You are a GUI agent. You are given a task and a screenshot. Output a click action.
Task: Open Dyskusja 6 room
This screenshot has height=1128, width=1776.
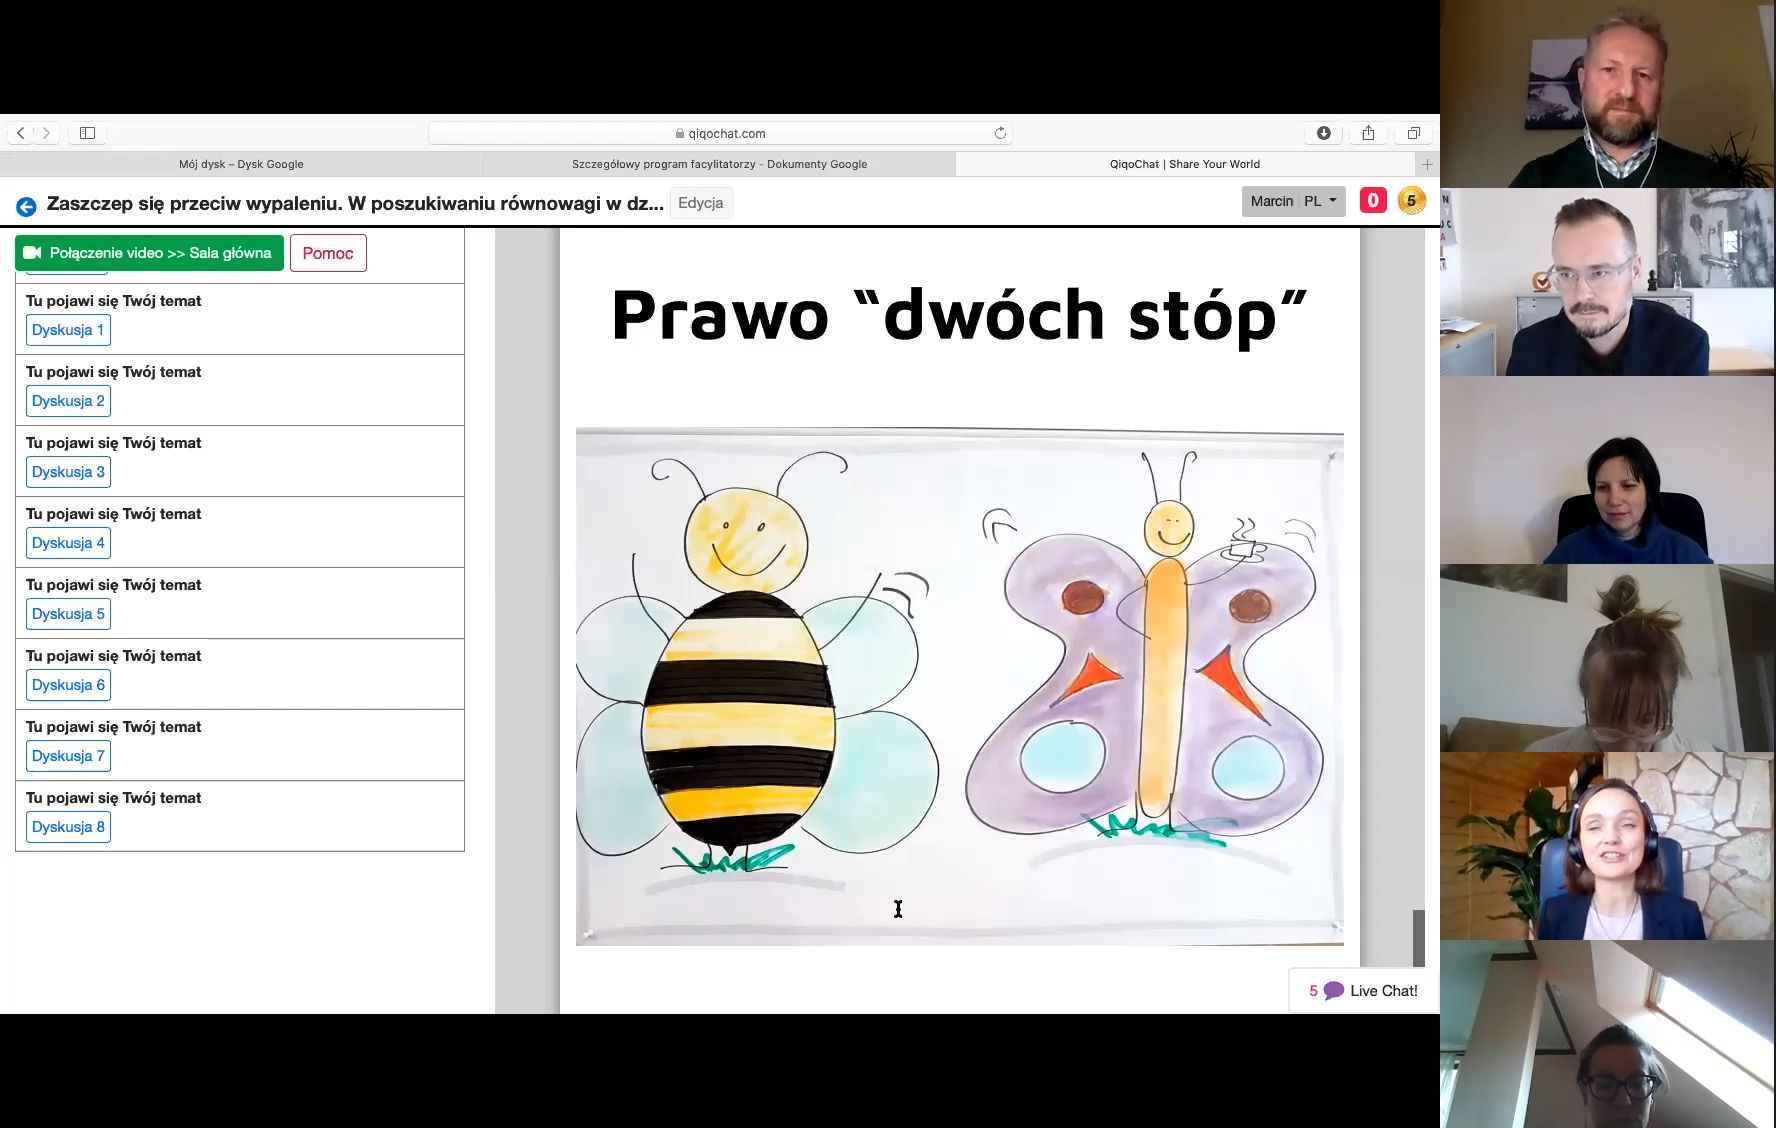[x=68, y=685]
